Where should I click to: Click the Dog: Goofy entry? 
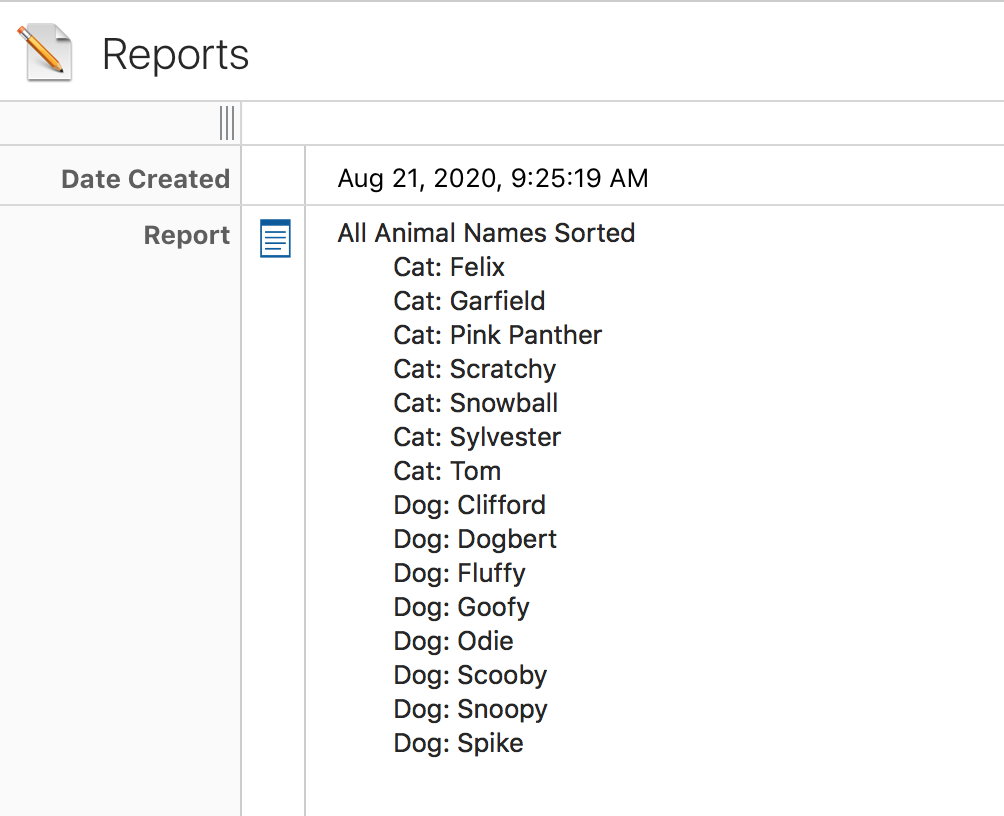(x=461, y=607)
